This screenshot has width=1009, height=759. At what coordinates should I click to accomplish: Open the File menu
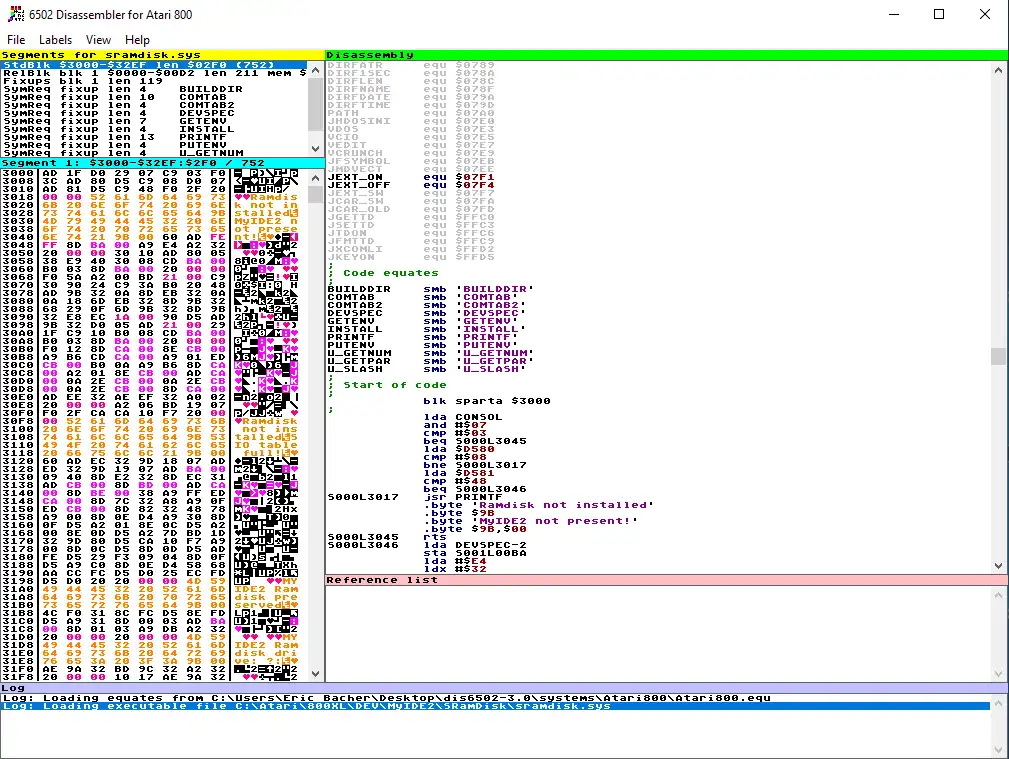(x=16, y=40)
